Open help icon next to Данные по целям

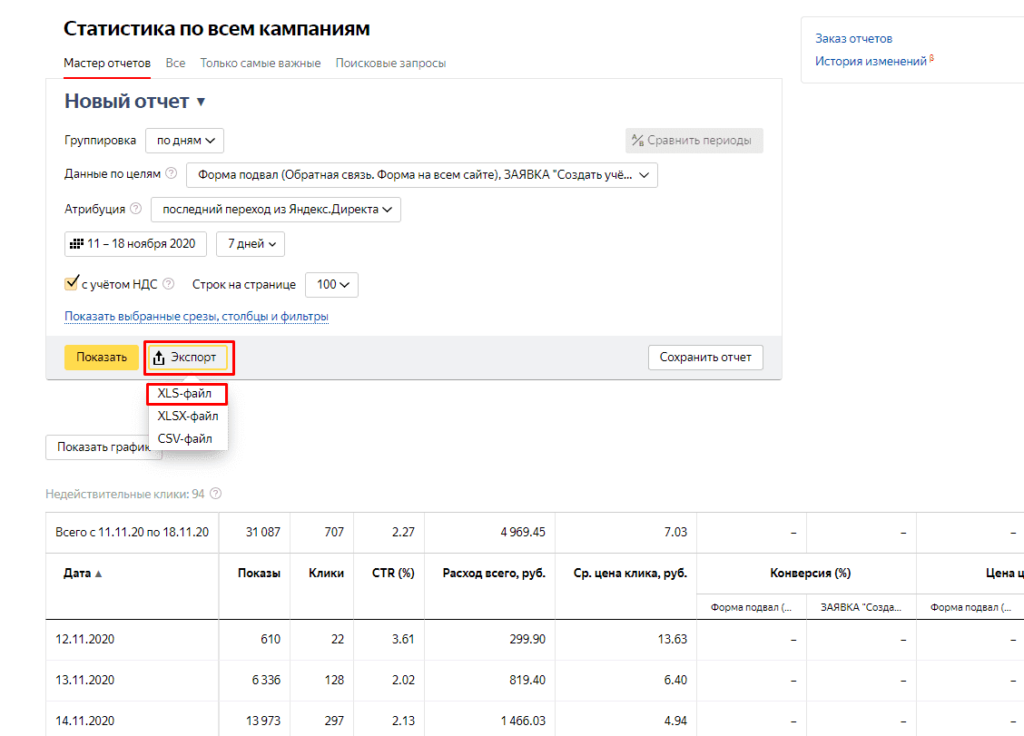[x=171, y=174]
